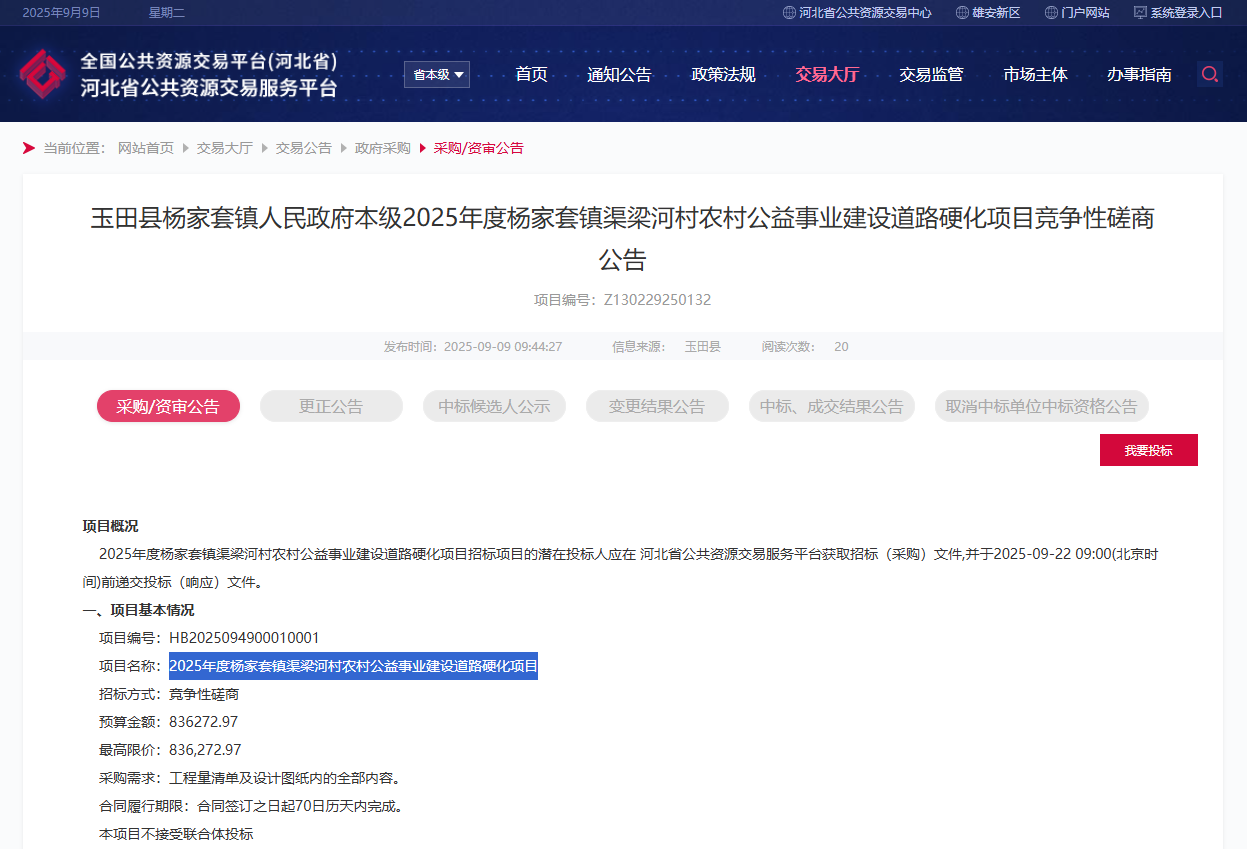Click the 一、项目基本情况 heading
The image size is (1247, 849).
[138, 610]
